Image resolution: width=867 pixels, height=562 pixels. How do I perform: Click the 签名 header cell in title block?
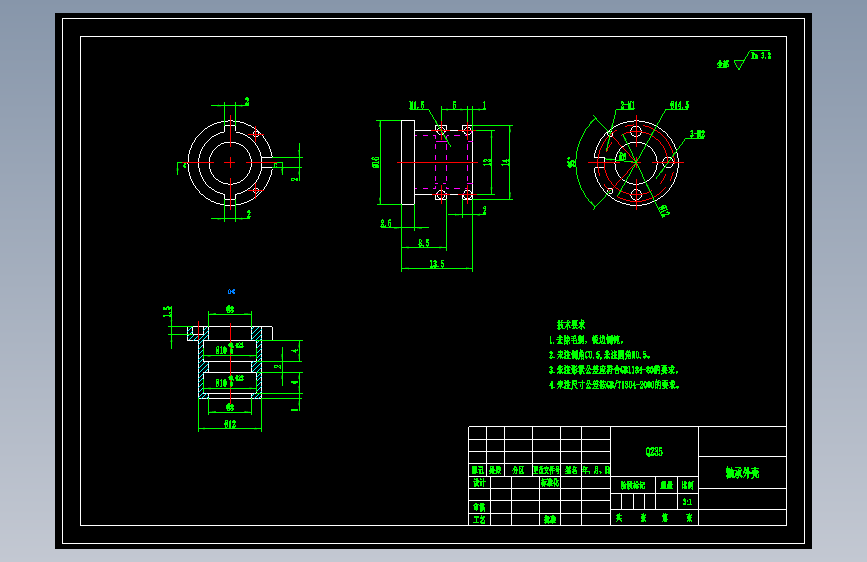tap(571, 470)
